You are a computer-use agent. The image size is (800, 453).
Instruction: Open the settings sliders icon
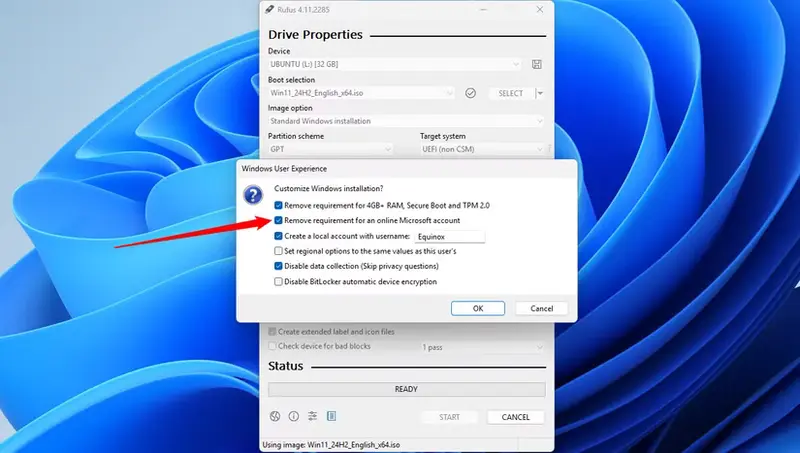click(312, 416)
